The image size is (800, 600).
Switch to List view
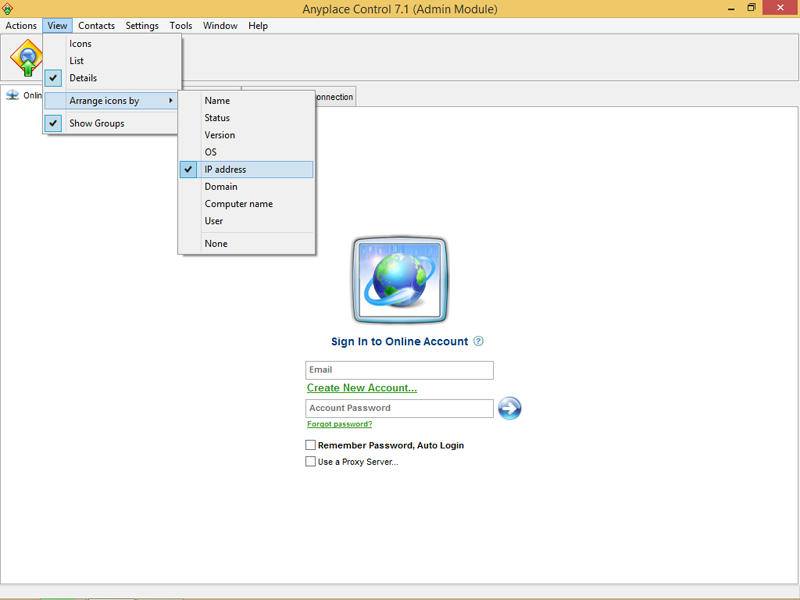pyautogui.click(x=112, y=61)
